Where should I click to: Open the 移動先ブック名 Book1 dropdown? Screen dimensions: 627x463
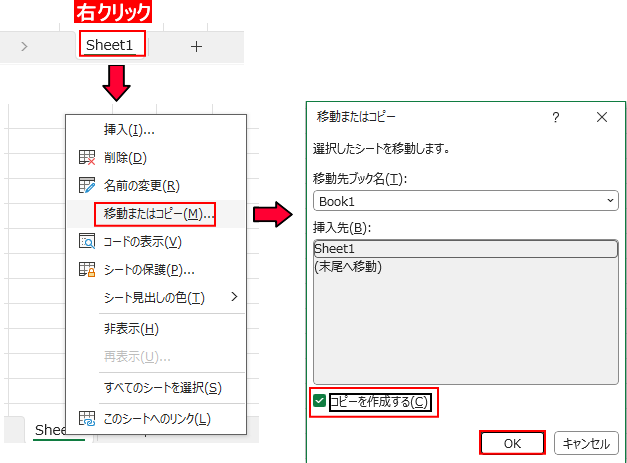coord(466,201)
